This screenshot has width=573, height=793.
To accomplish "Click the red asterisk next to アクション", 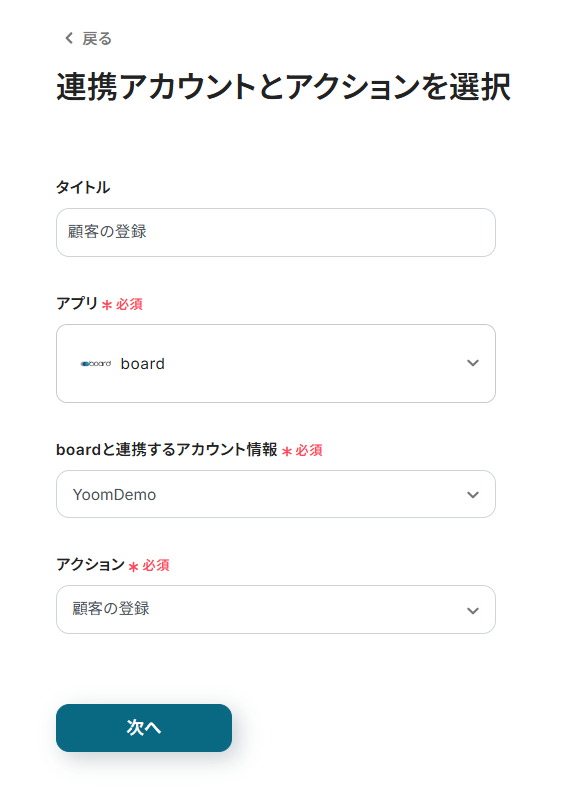I will [133, 566].
